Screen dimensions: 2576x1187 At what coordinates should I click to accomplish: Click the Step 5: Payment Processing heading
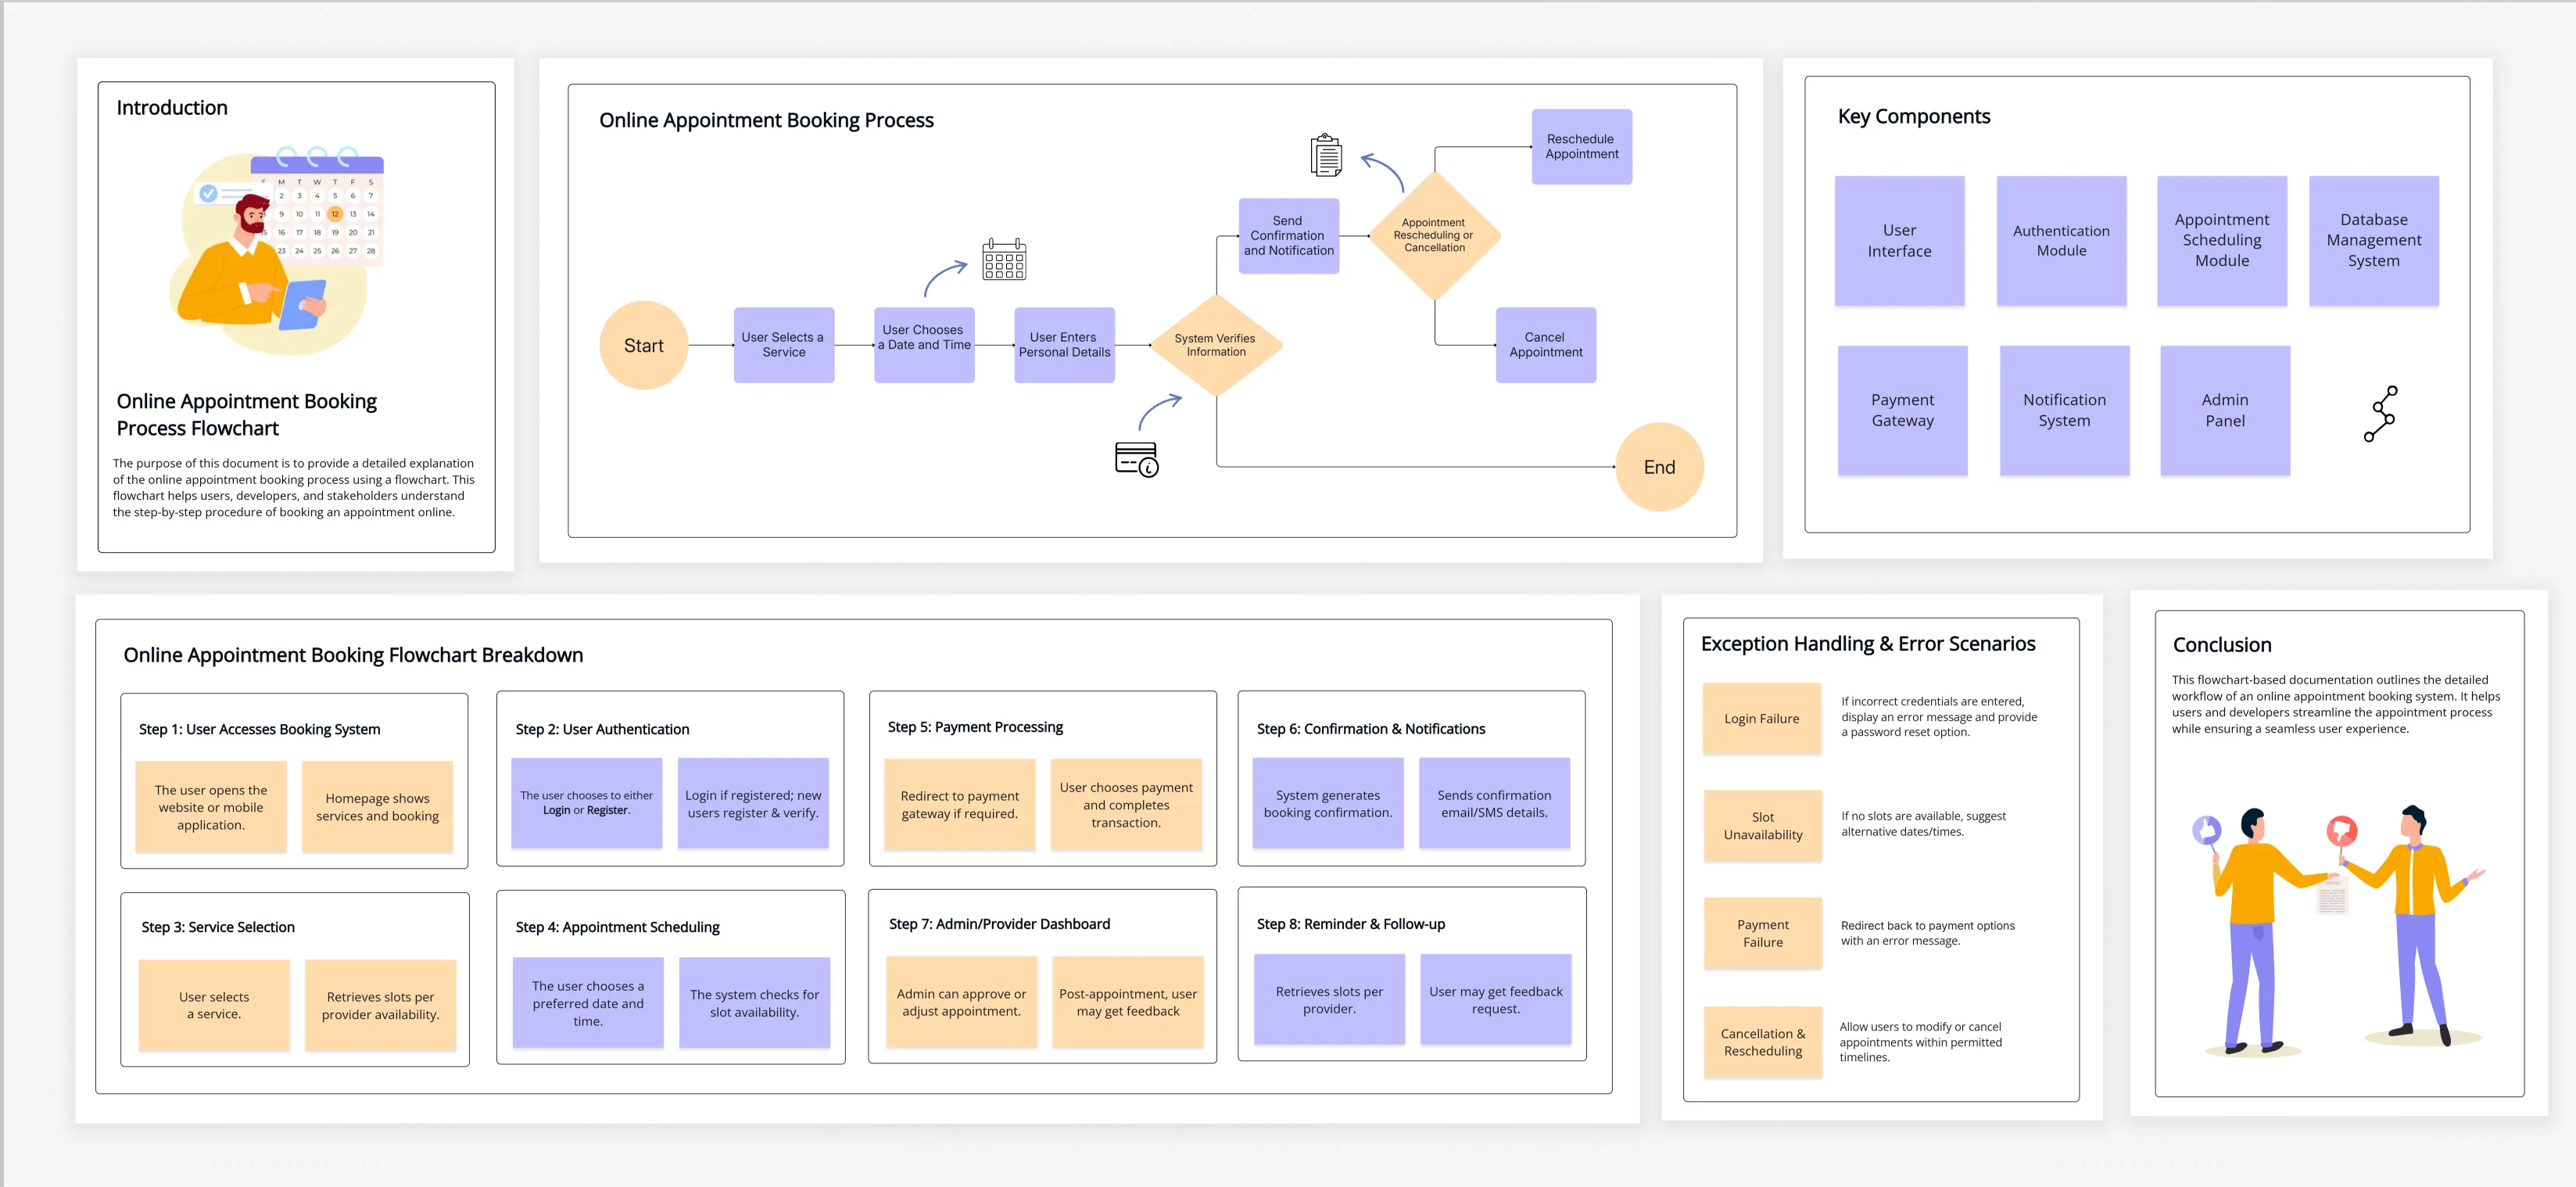(975, 727)
